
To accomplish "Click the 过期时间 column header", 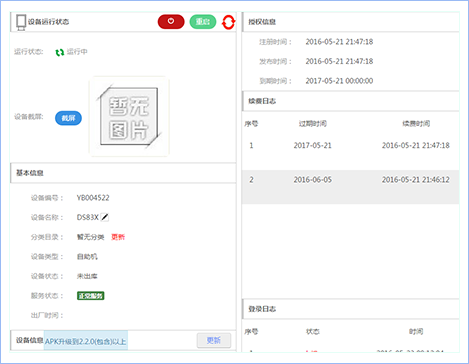I will pyautogui.click(x=313, y=124).
